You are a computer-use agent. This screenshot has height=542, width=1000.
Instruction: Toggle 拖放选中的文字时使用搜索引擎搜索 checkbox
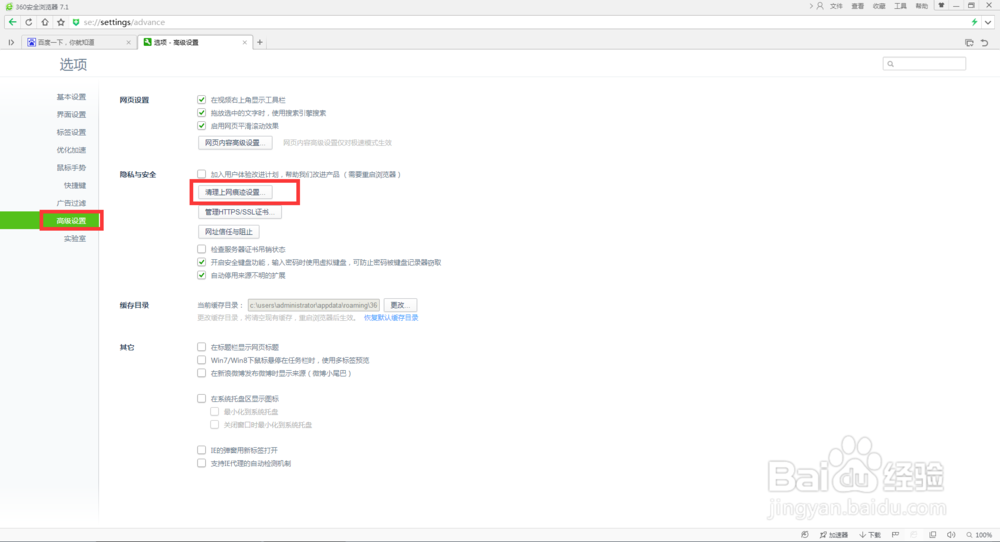point(202,113)
